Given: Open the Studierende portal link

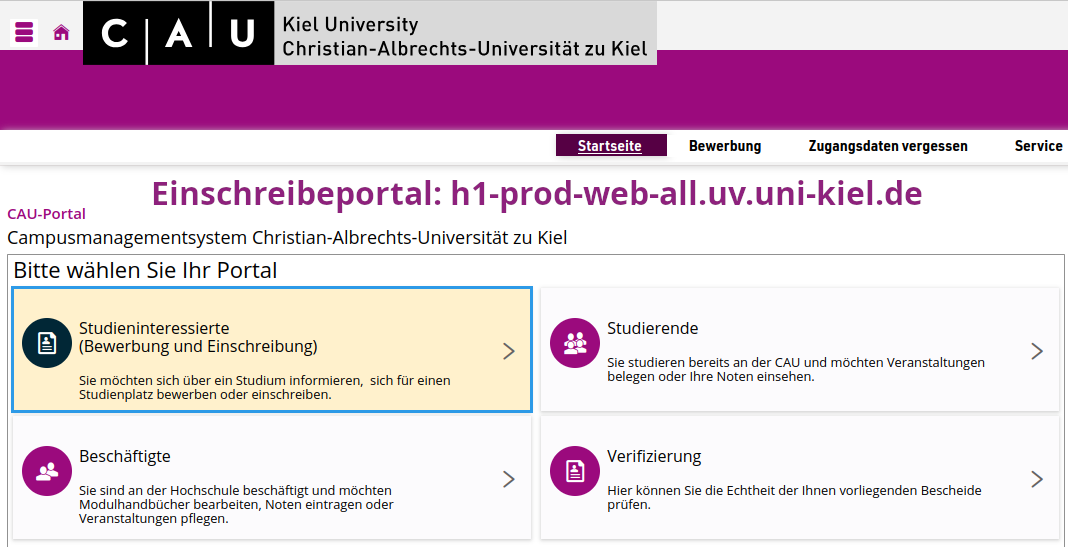Looking at the screenshot, I should point(653,328).
